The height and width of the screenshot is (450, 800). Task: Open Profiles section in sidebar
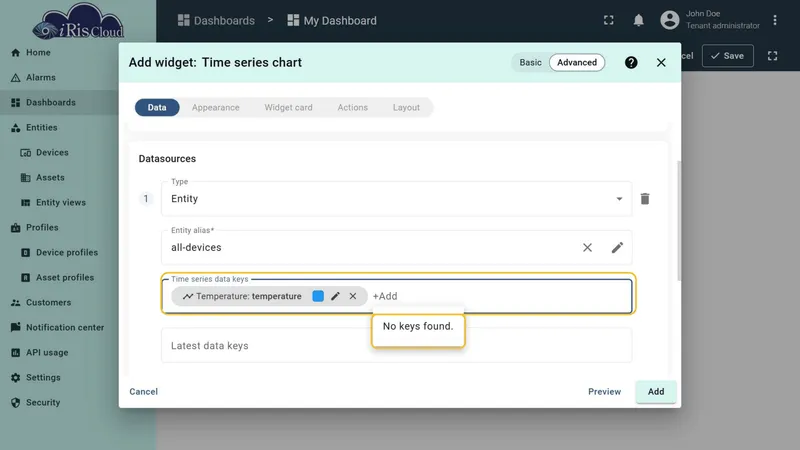pos(42,228)
